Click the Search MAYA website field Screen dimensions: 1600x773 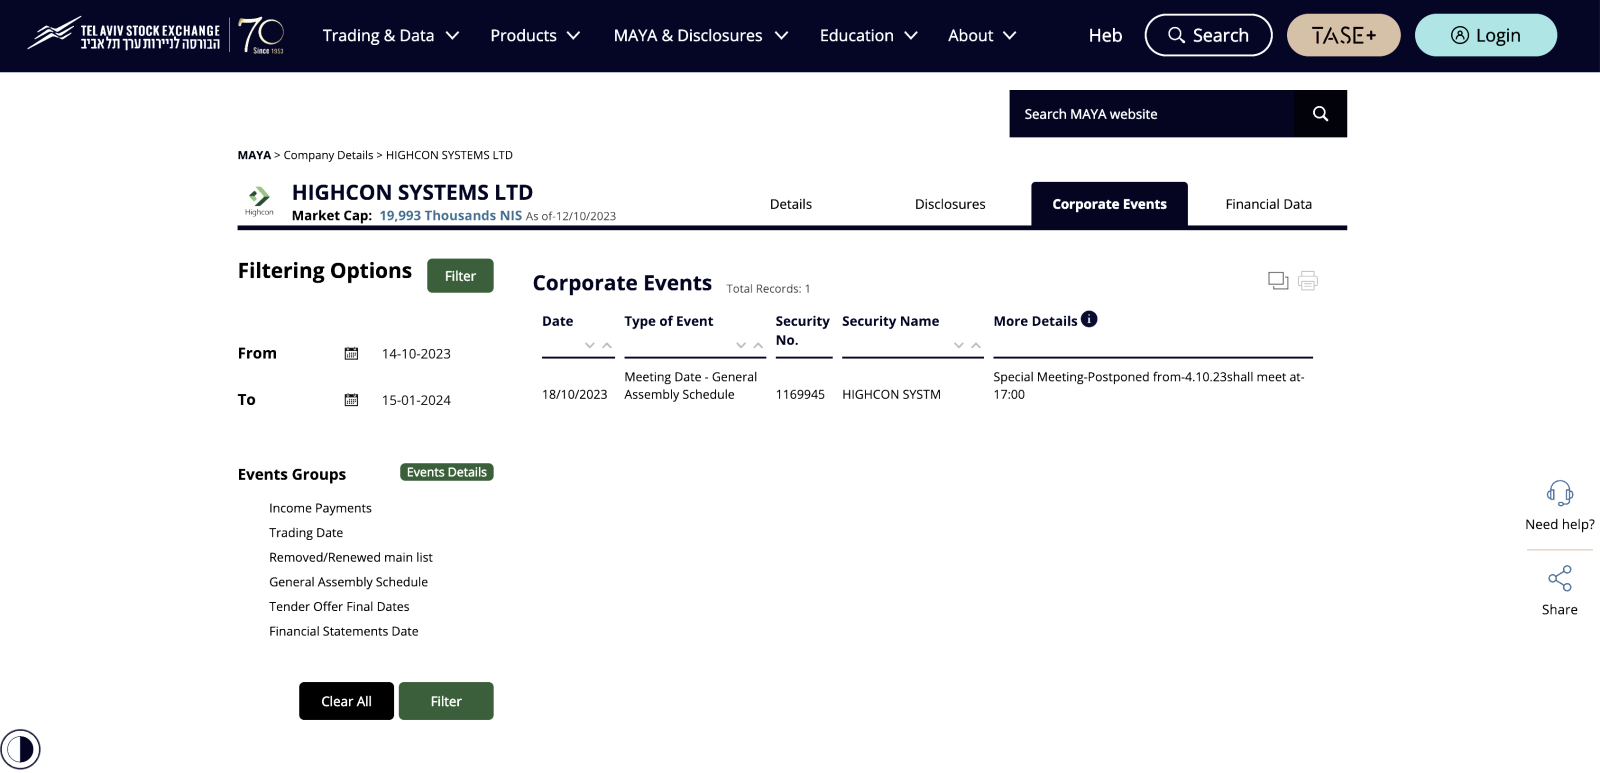click(1152, 114)
